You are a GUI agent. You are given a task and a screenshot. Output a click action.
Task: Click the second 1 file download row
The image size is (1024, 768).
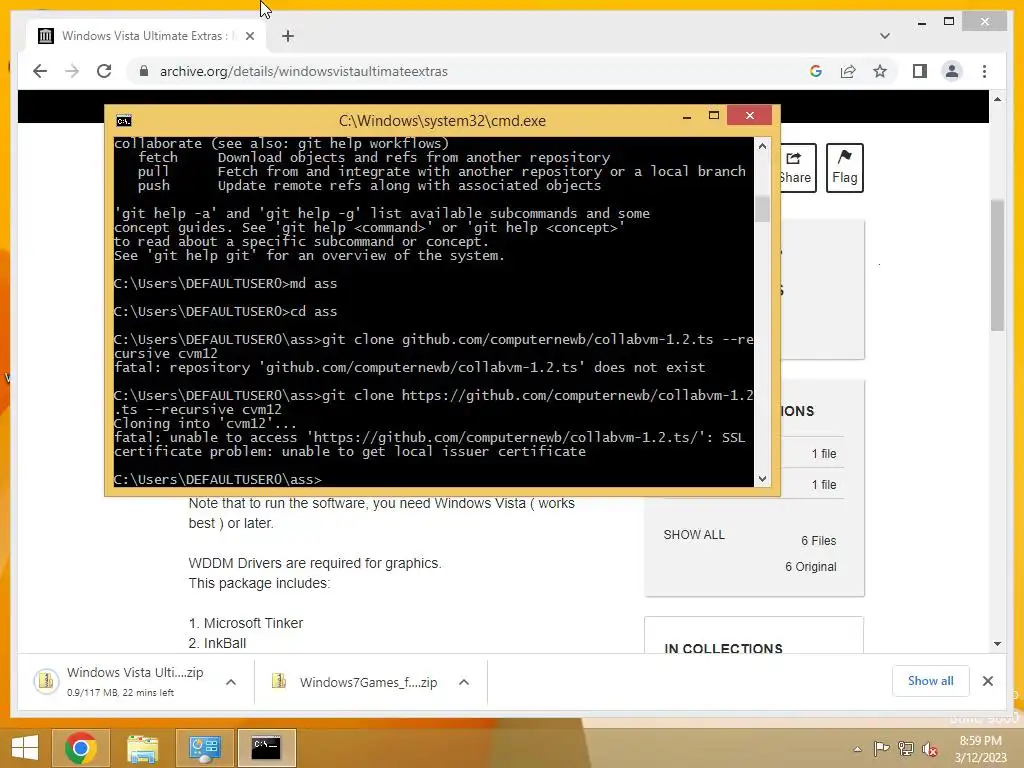click(812, 485)
